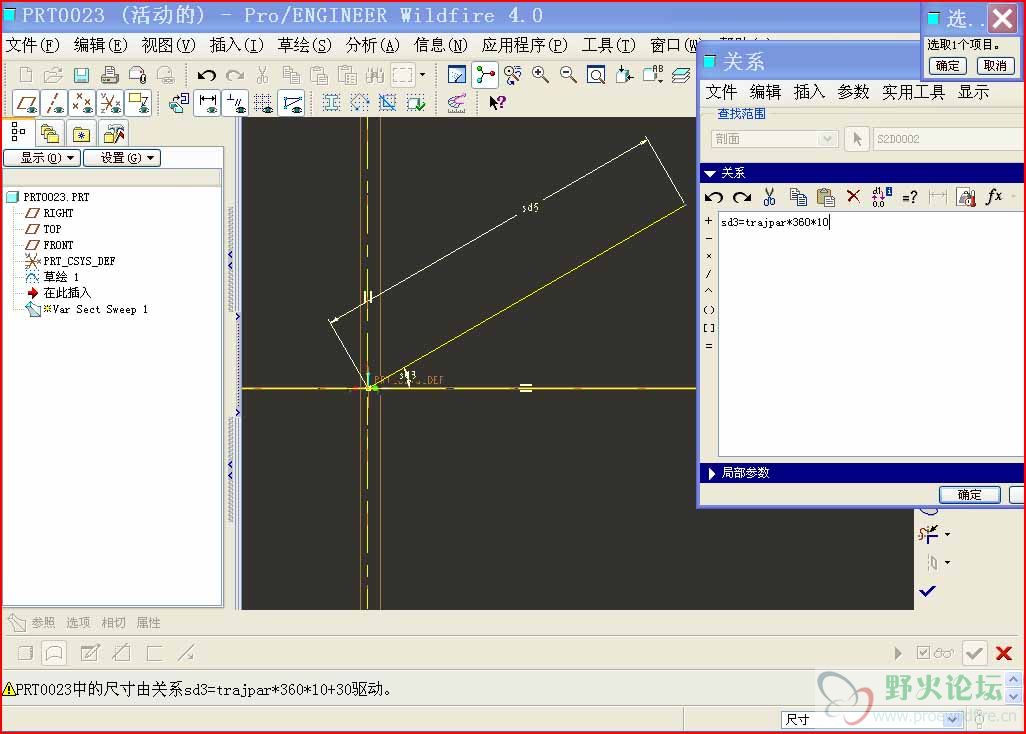
Task: Click the Feature requirements check icon
Action: (x=416, y=103)
